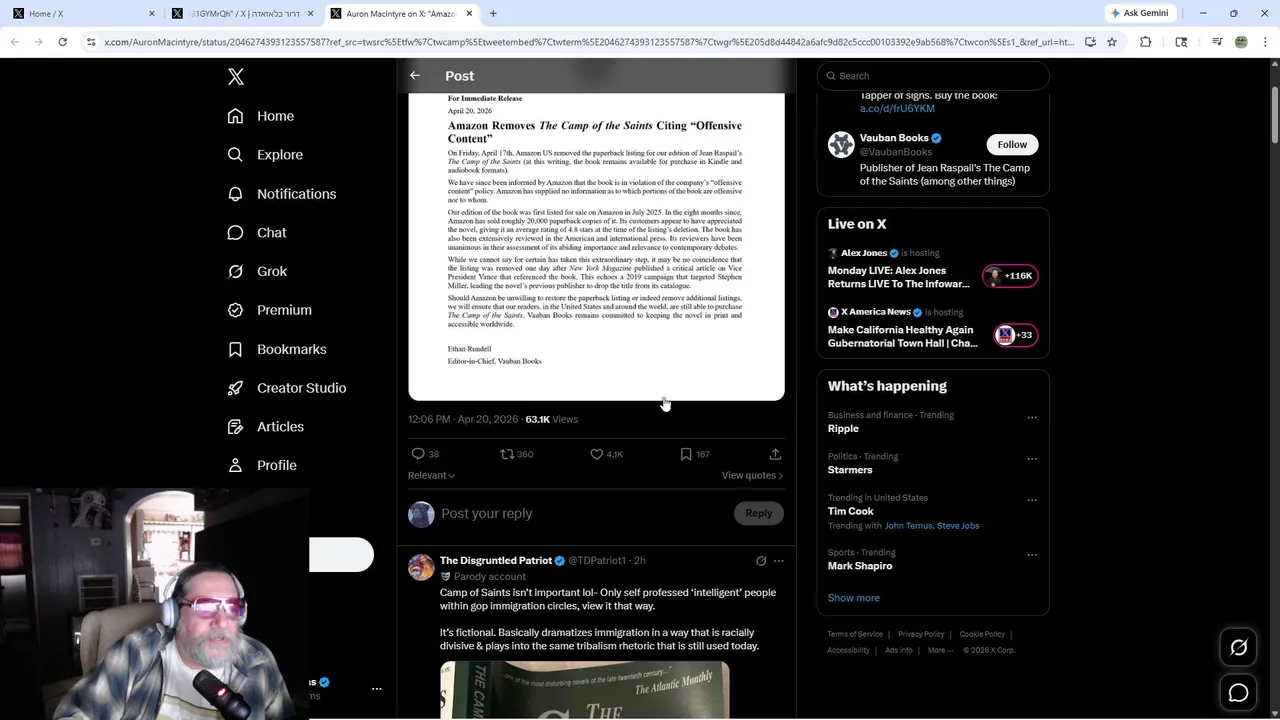Reload the page

[62, 42]
